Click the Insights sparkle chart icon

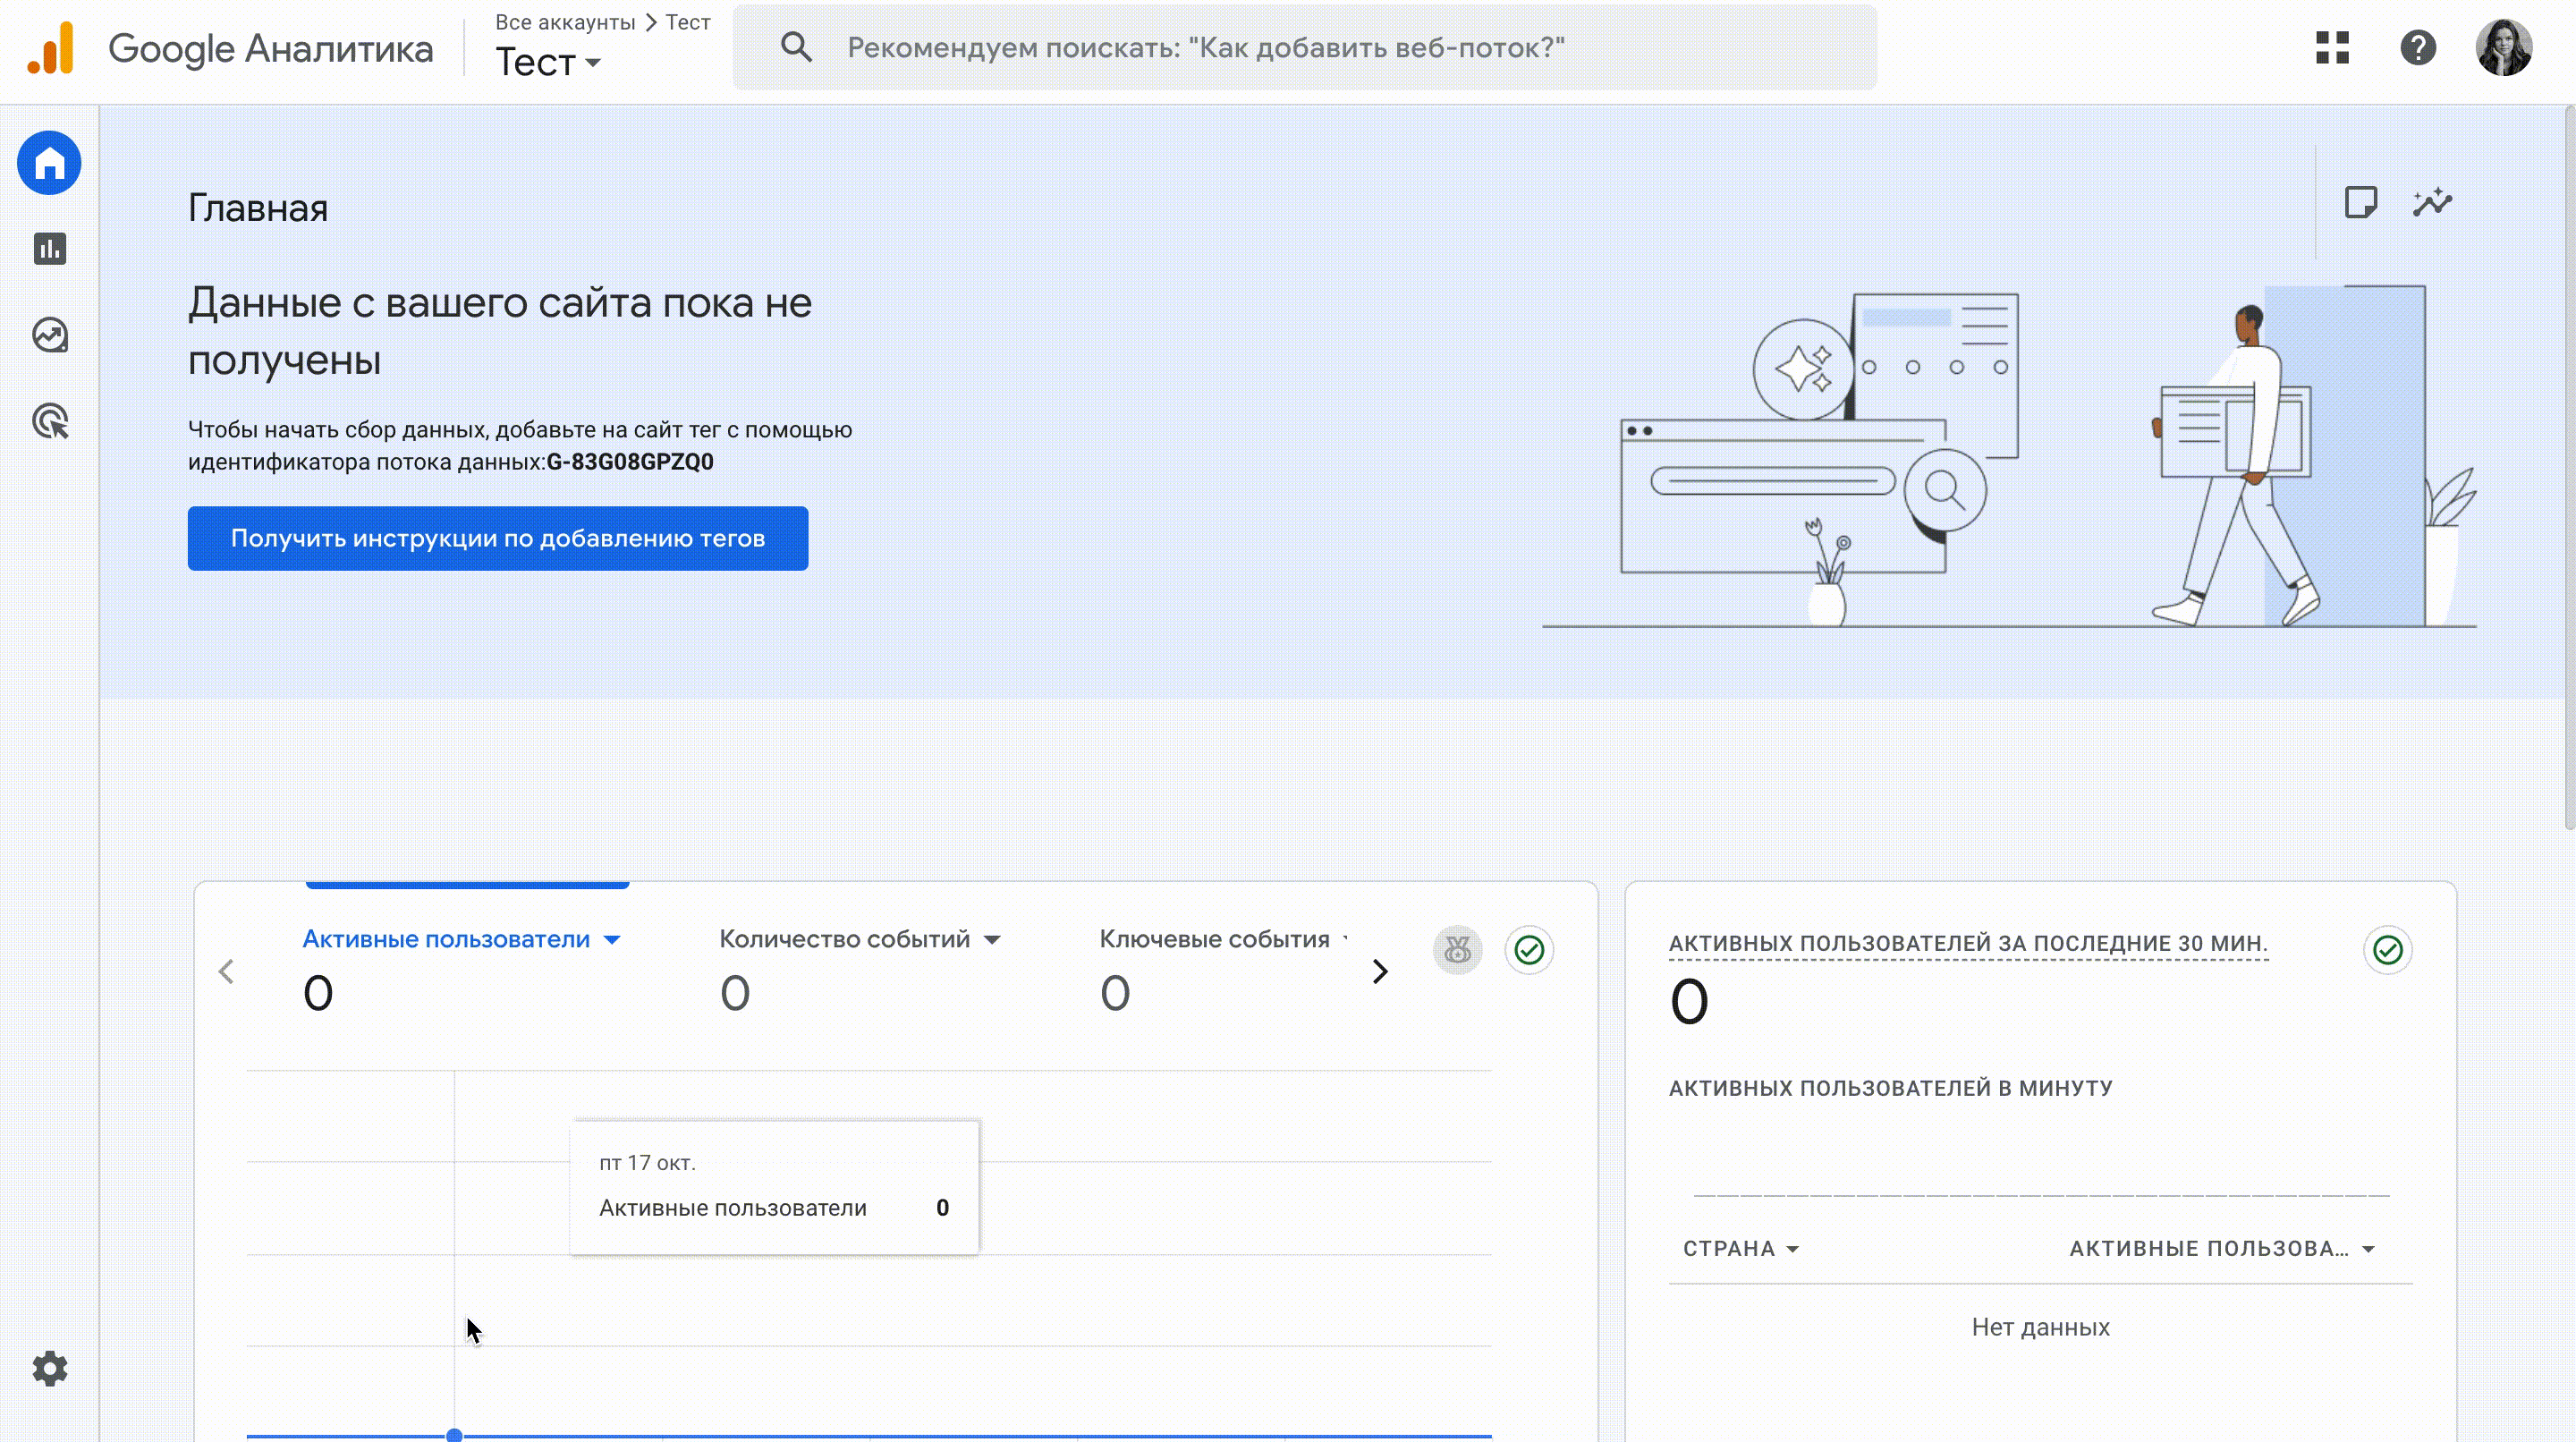point(2432,203)
